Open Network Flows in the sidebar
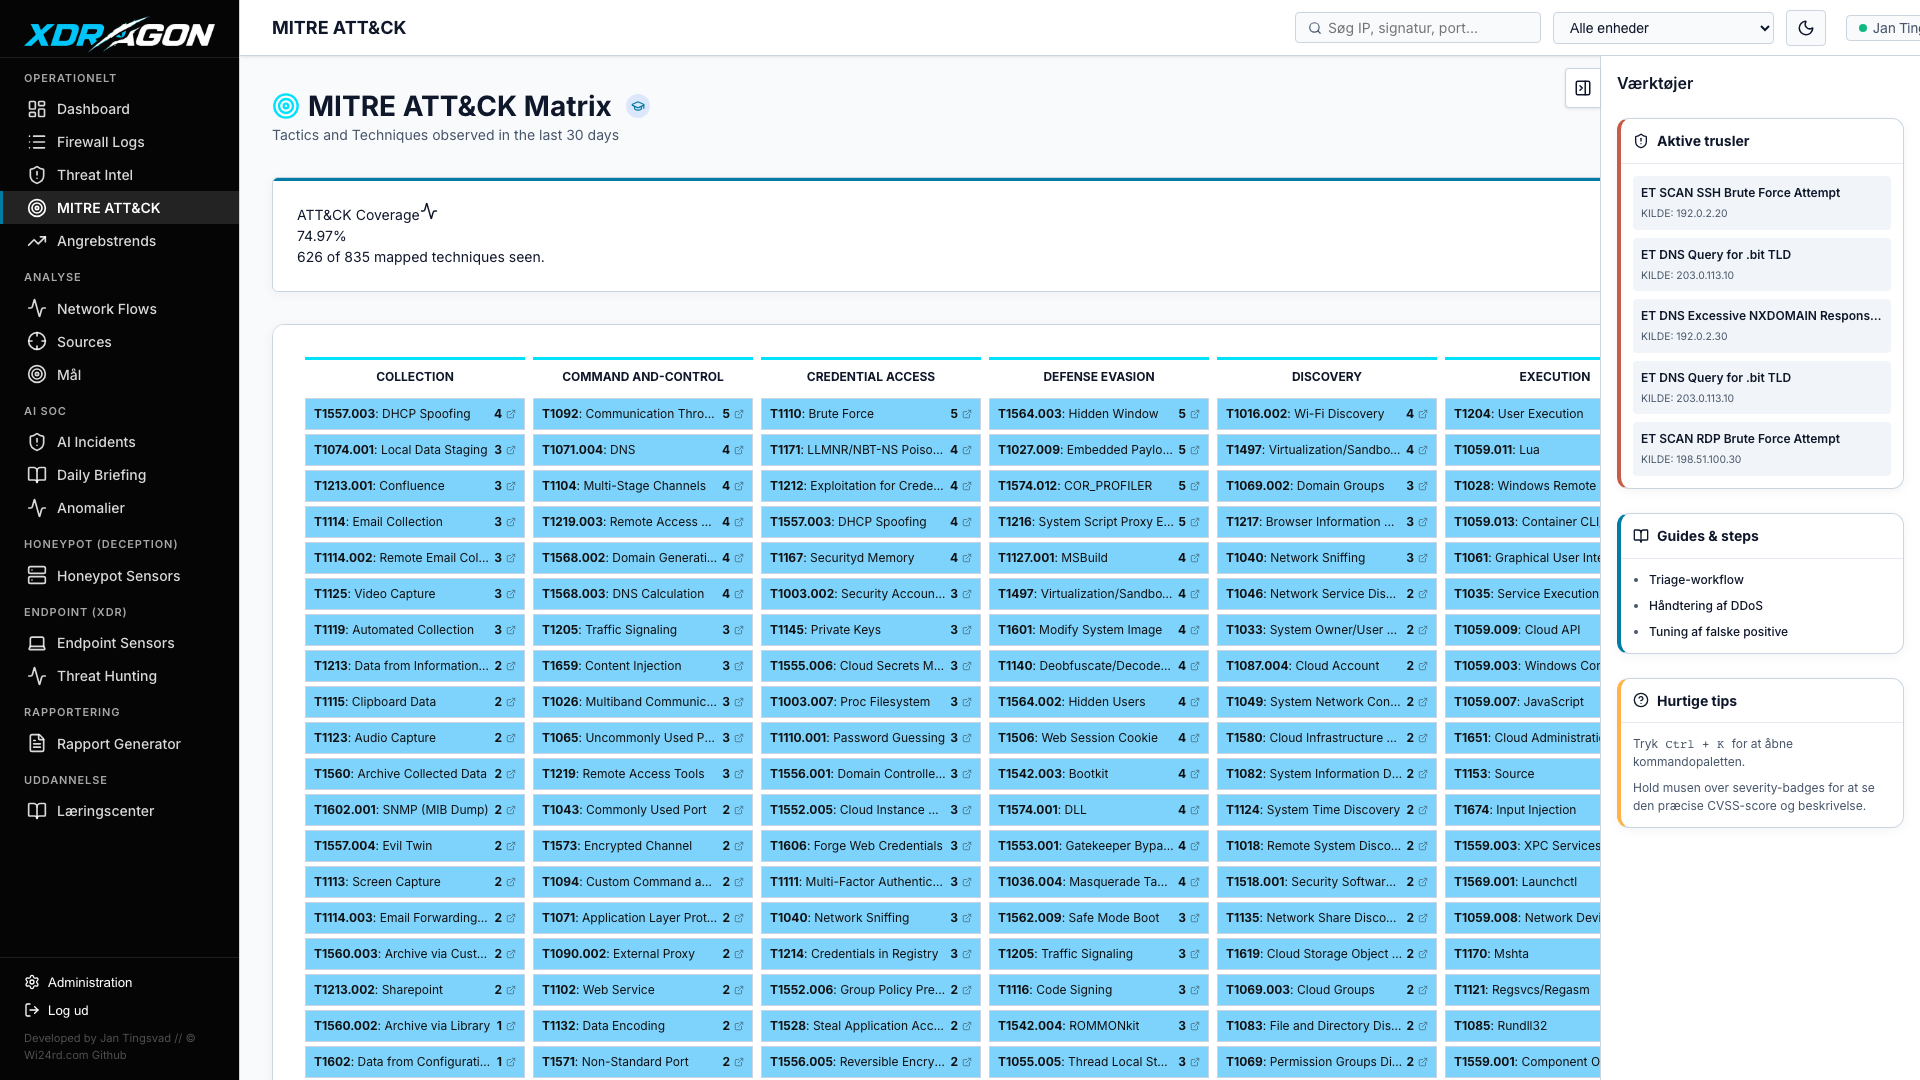 (x=119, y=309)
